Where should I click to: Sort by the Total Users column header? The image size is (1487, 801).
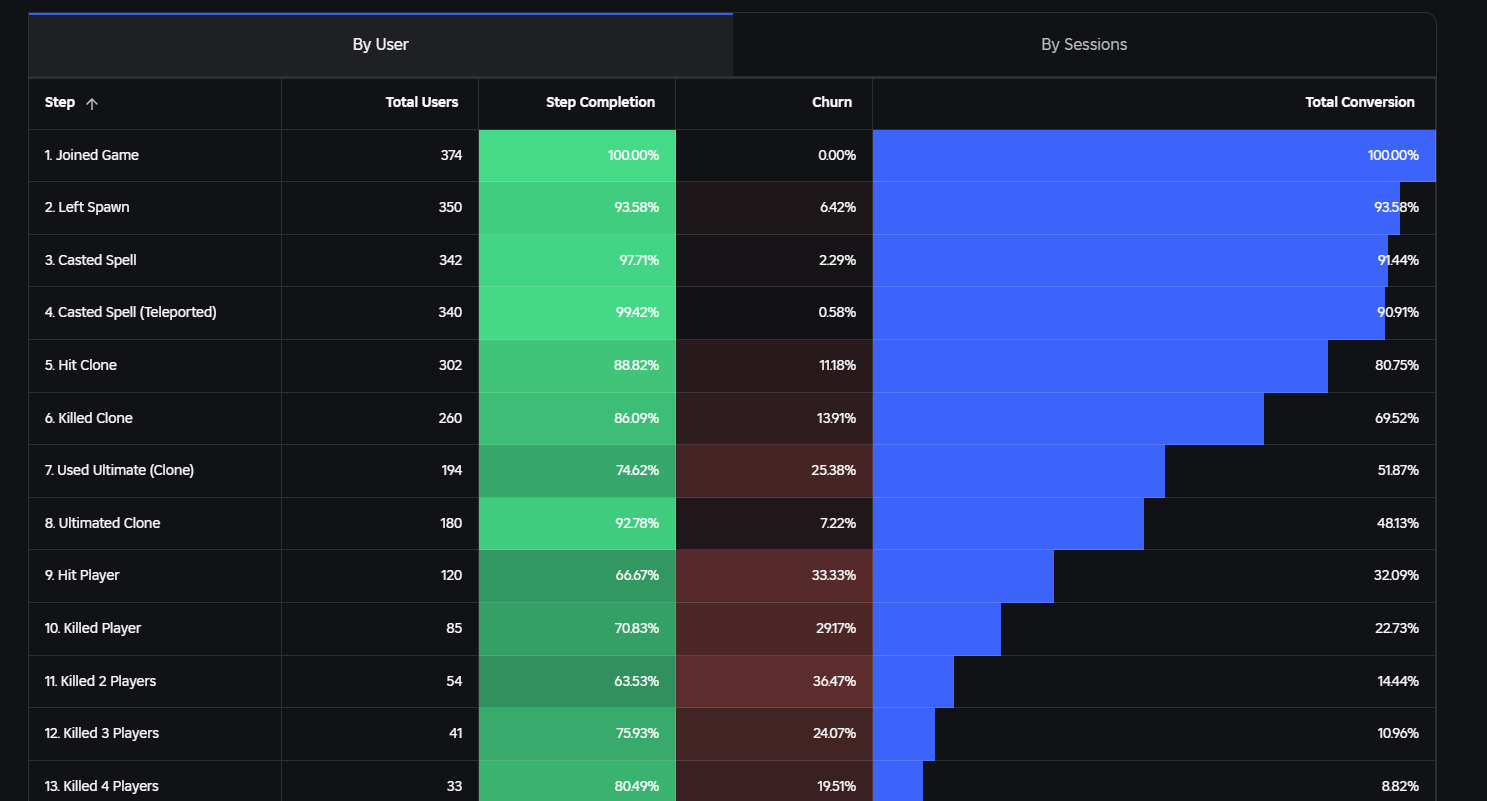pyautogui.click(x=422, y=102)
